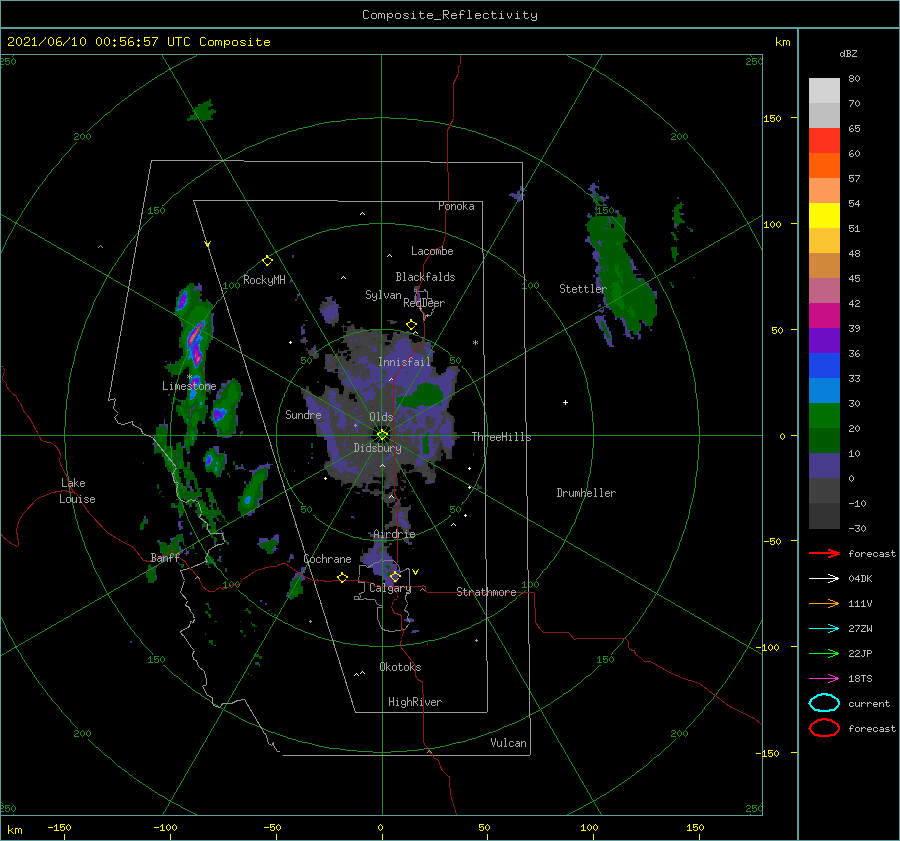Select the orange 111V arrow icon
900x841 pixels.
point(824,603)
